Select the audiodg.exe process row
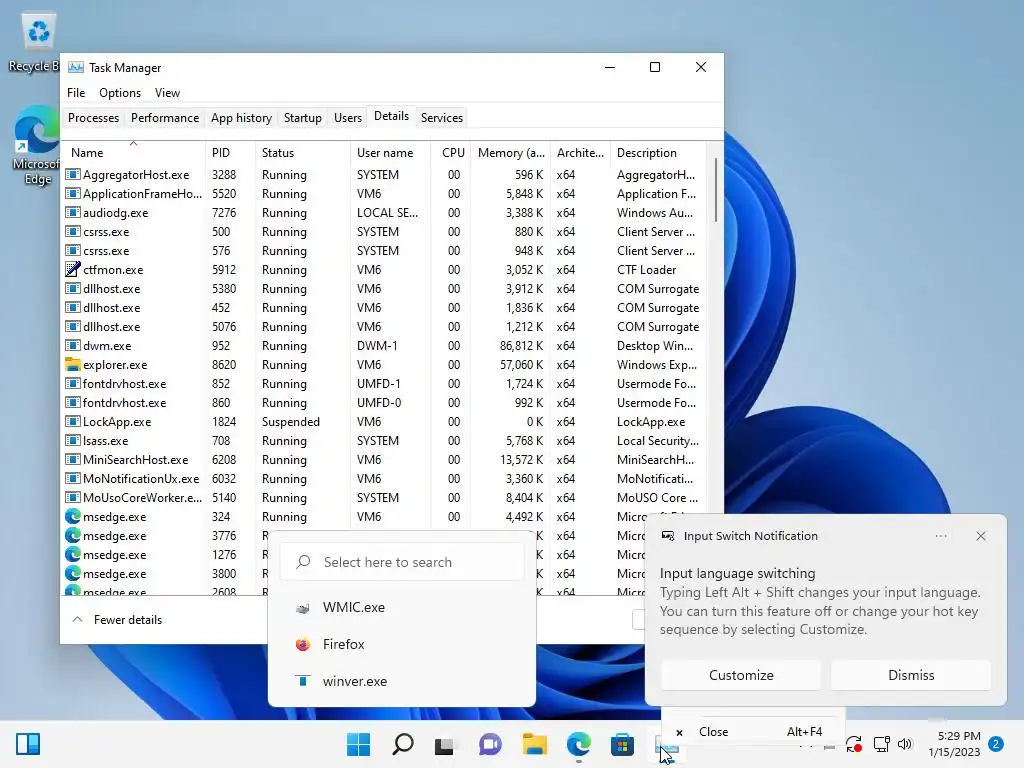The height and width of the screenshot is (768, 1024). click(x=385, y=212)
